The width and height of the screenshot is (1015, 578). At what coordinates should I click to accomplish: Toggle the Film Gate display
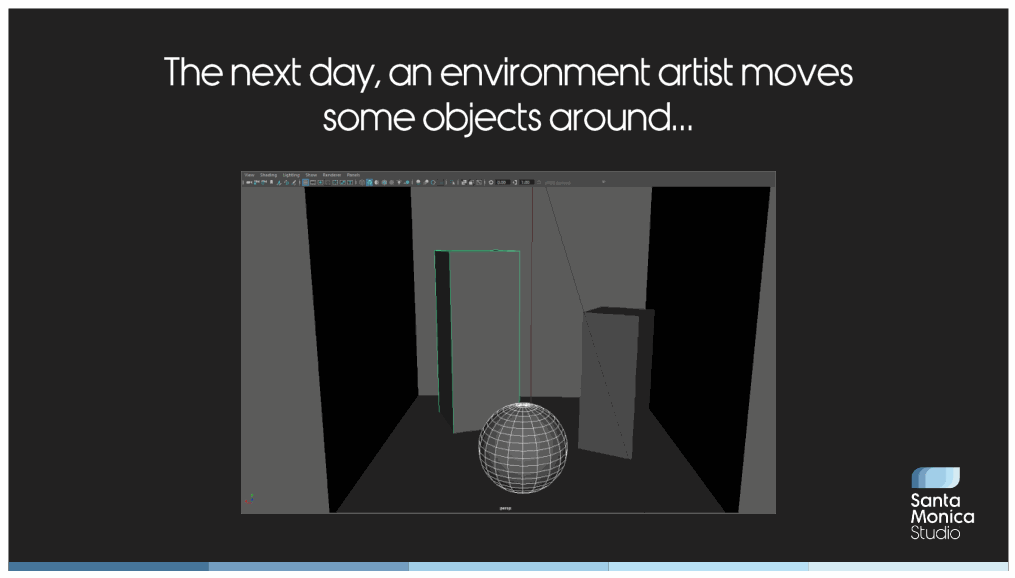313,183
